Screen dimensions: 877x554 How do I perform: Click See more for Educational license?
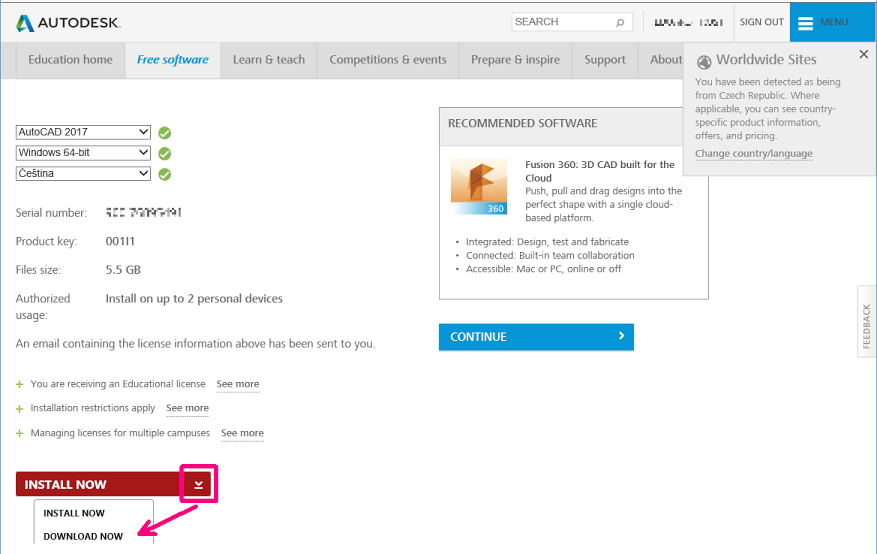[238, 384]
